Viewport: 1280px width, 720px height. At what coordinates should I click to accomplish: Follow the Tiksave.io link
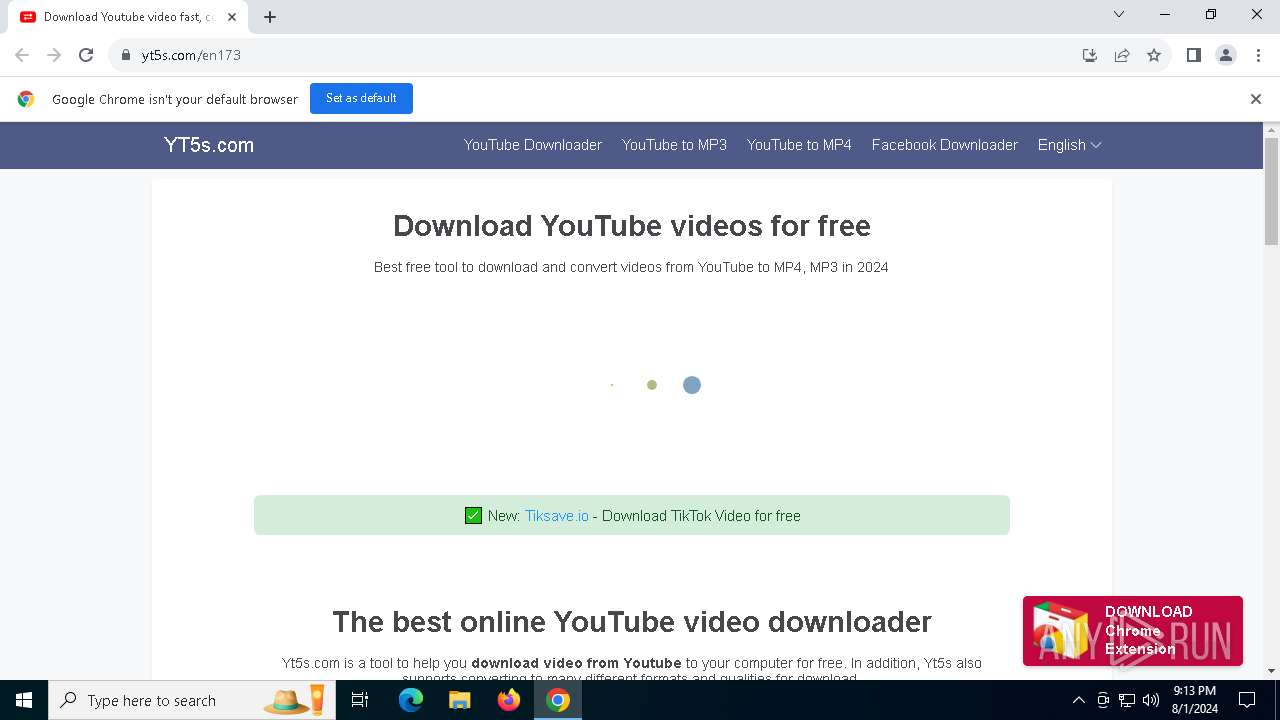click(557, 516)
